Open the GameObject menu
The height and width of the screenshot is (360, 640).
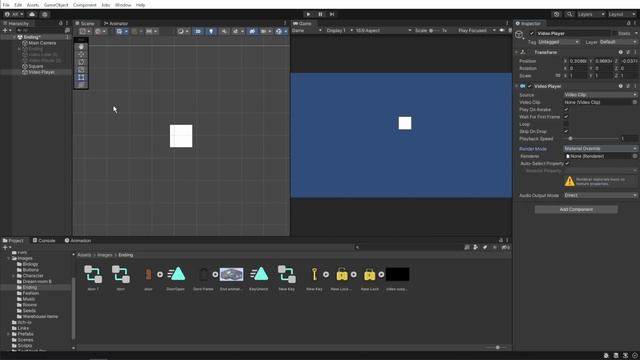(56, 5)
